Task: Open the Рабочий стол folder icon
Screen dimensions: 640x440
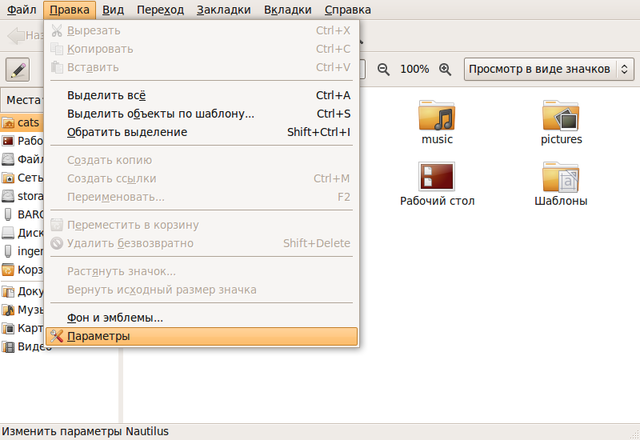Action: (437, 178)
